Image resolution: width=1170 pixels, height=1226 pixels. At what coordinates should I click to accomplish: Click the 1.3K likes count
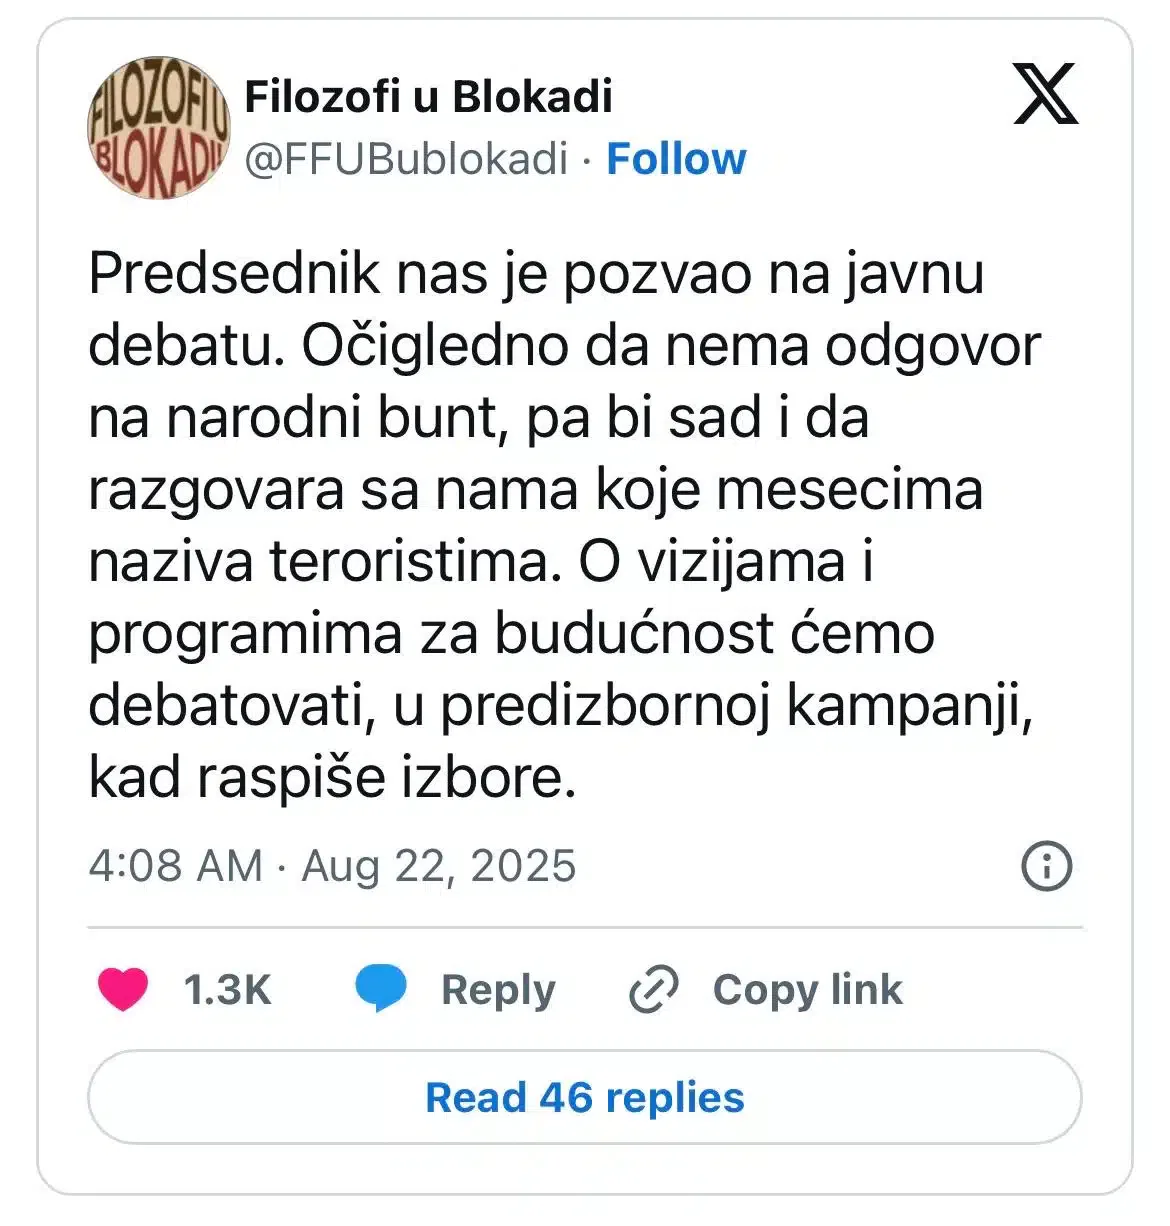(227, 990)
